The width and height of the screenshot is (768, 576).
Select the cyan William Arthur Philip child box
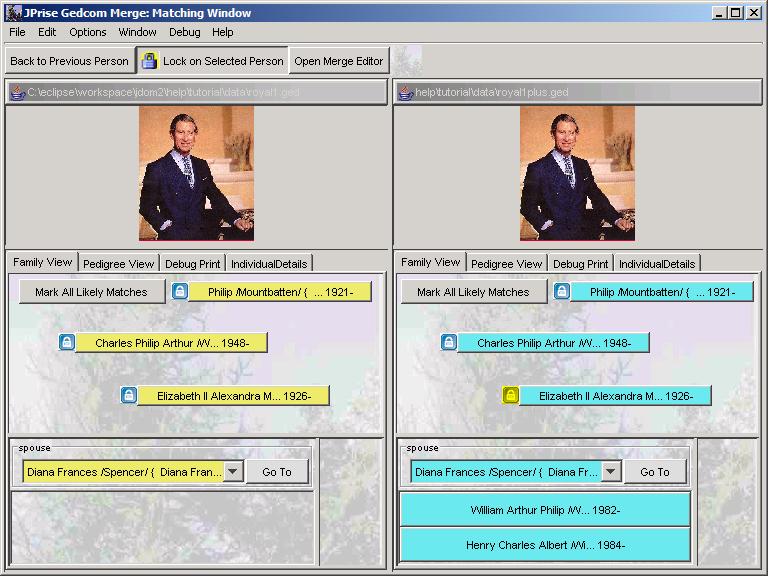pyautogui.click(x=545, y=510)
